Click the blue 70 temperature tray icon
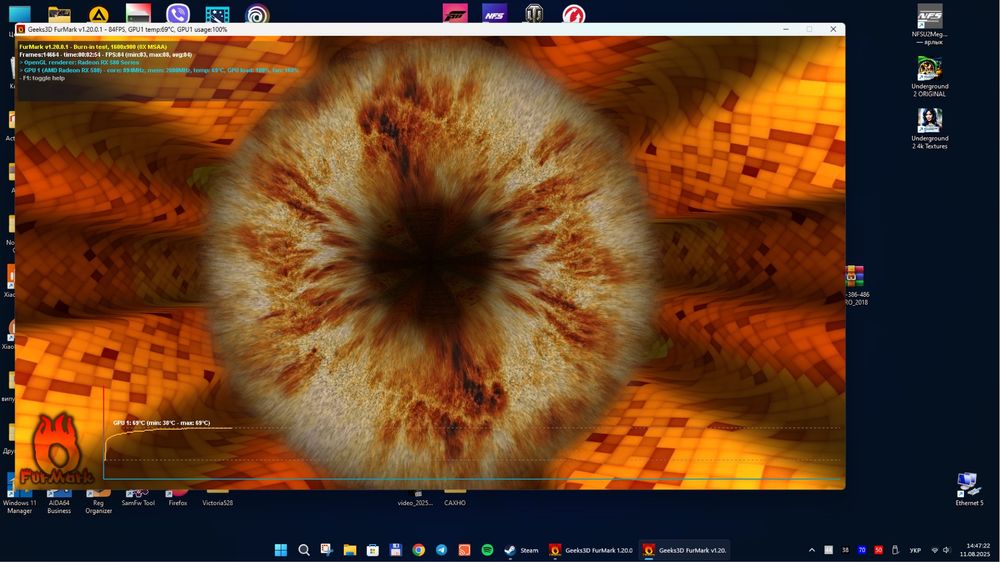 (x=862, y=550)
